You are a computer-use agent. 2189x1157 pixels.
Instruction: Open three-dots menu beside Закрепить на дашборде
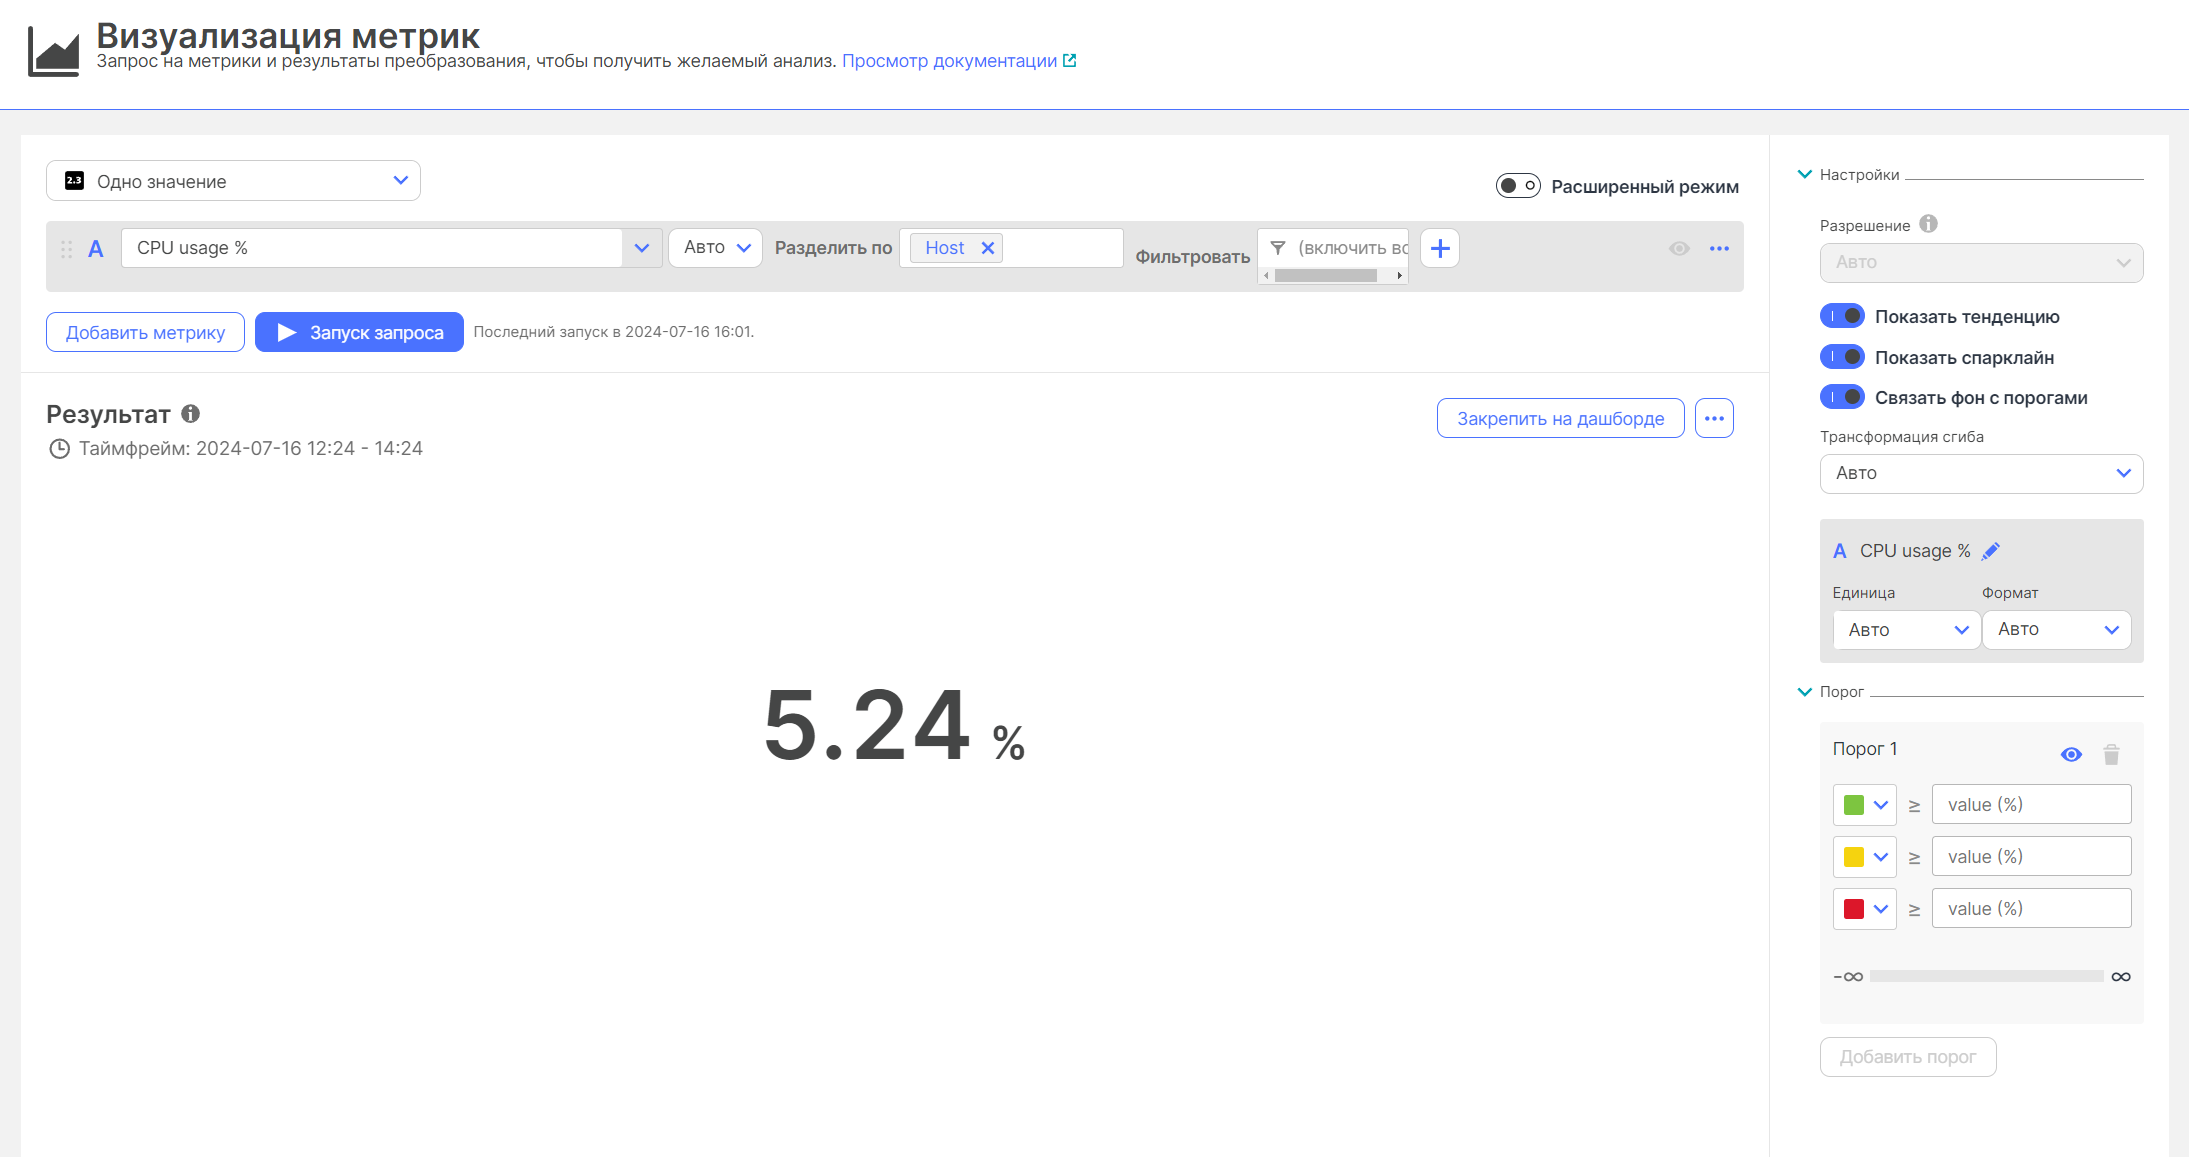[1714, 418]
